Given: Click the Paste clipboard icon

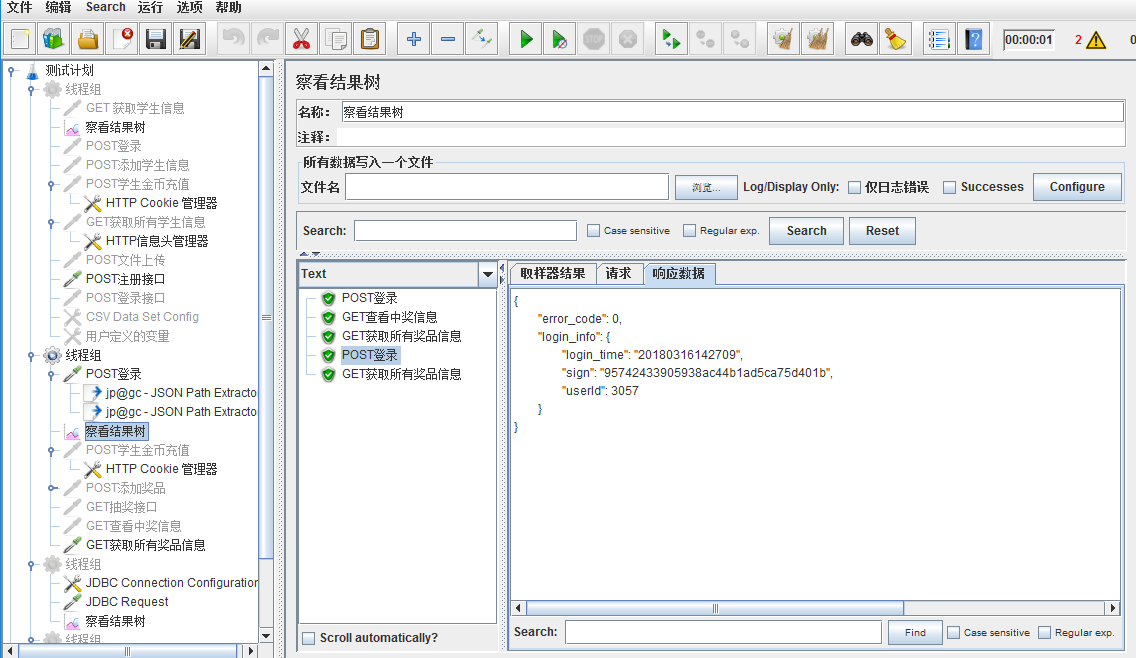Looking at the screenshot, I should point(370,39).
